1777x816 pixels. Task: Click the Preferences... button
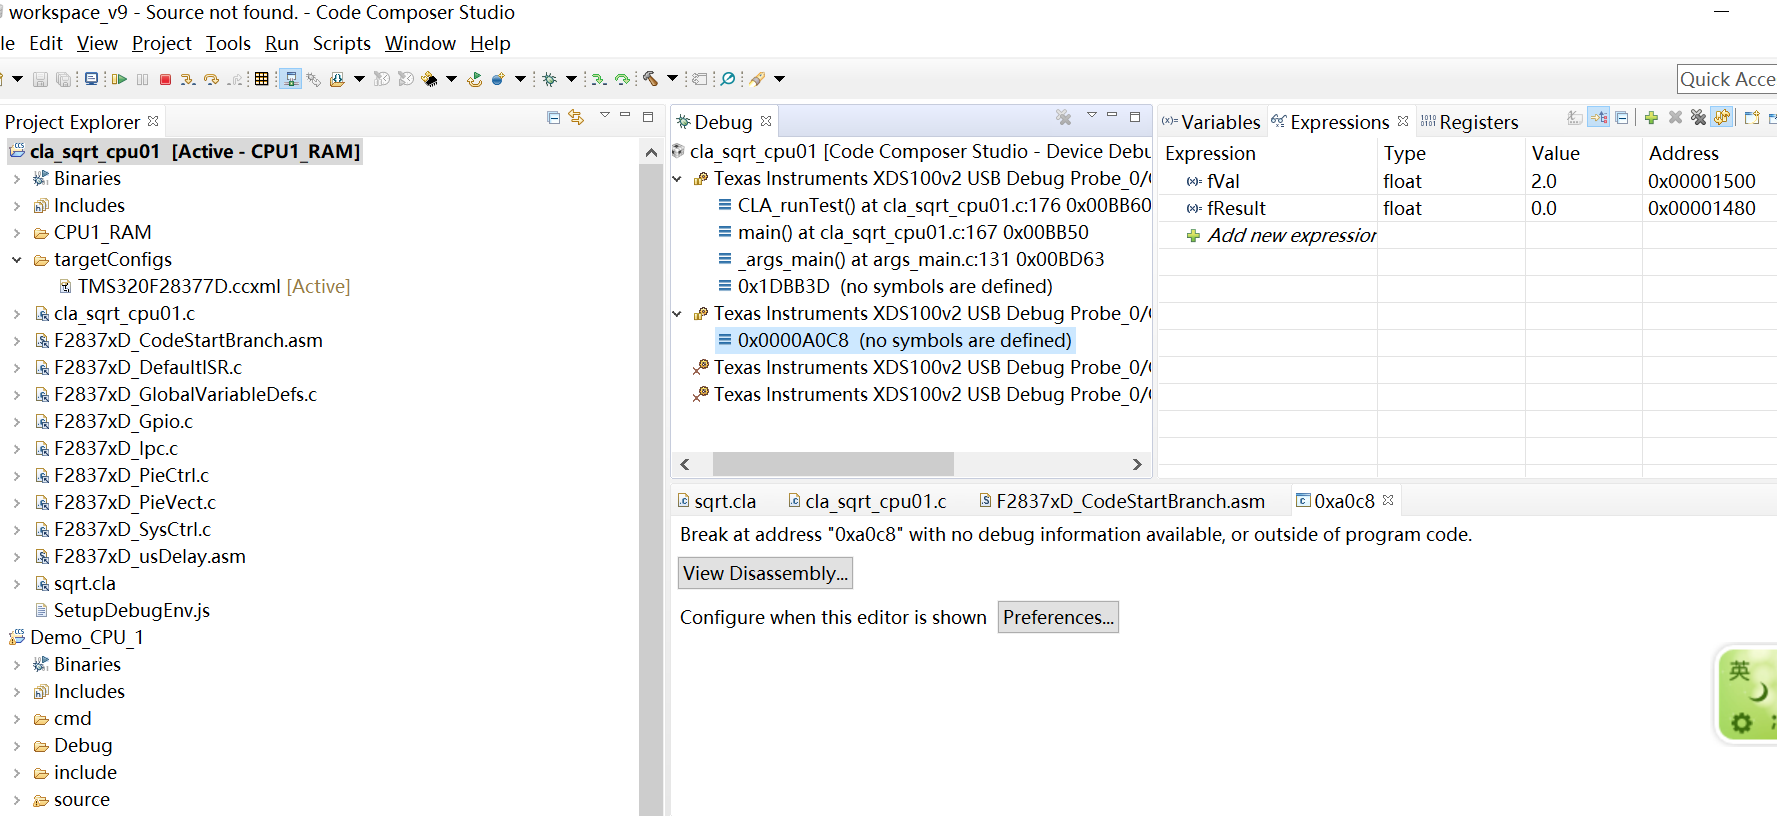click(1058, 617)
